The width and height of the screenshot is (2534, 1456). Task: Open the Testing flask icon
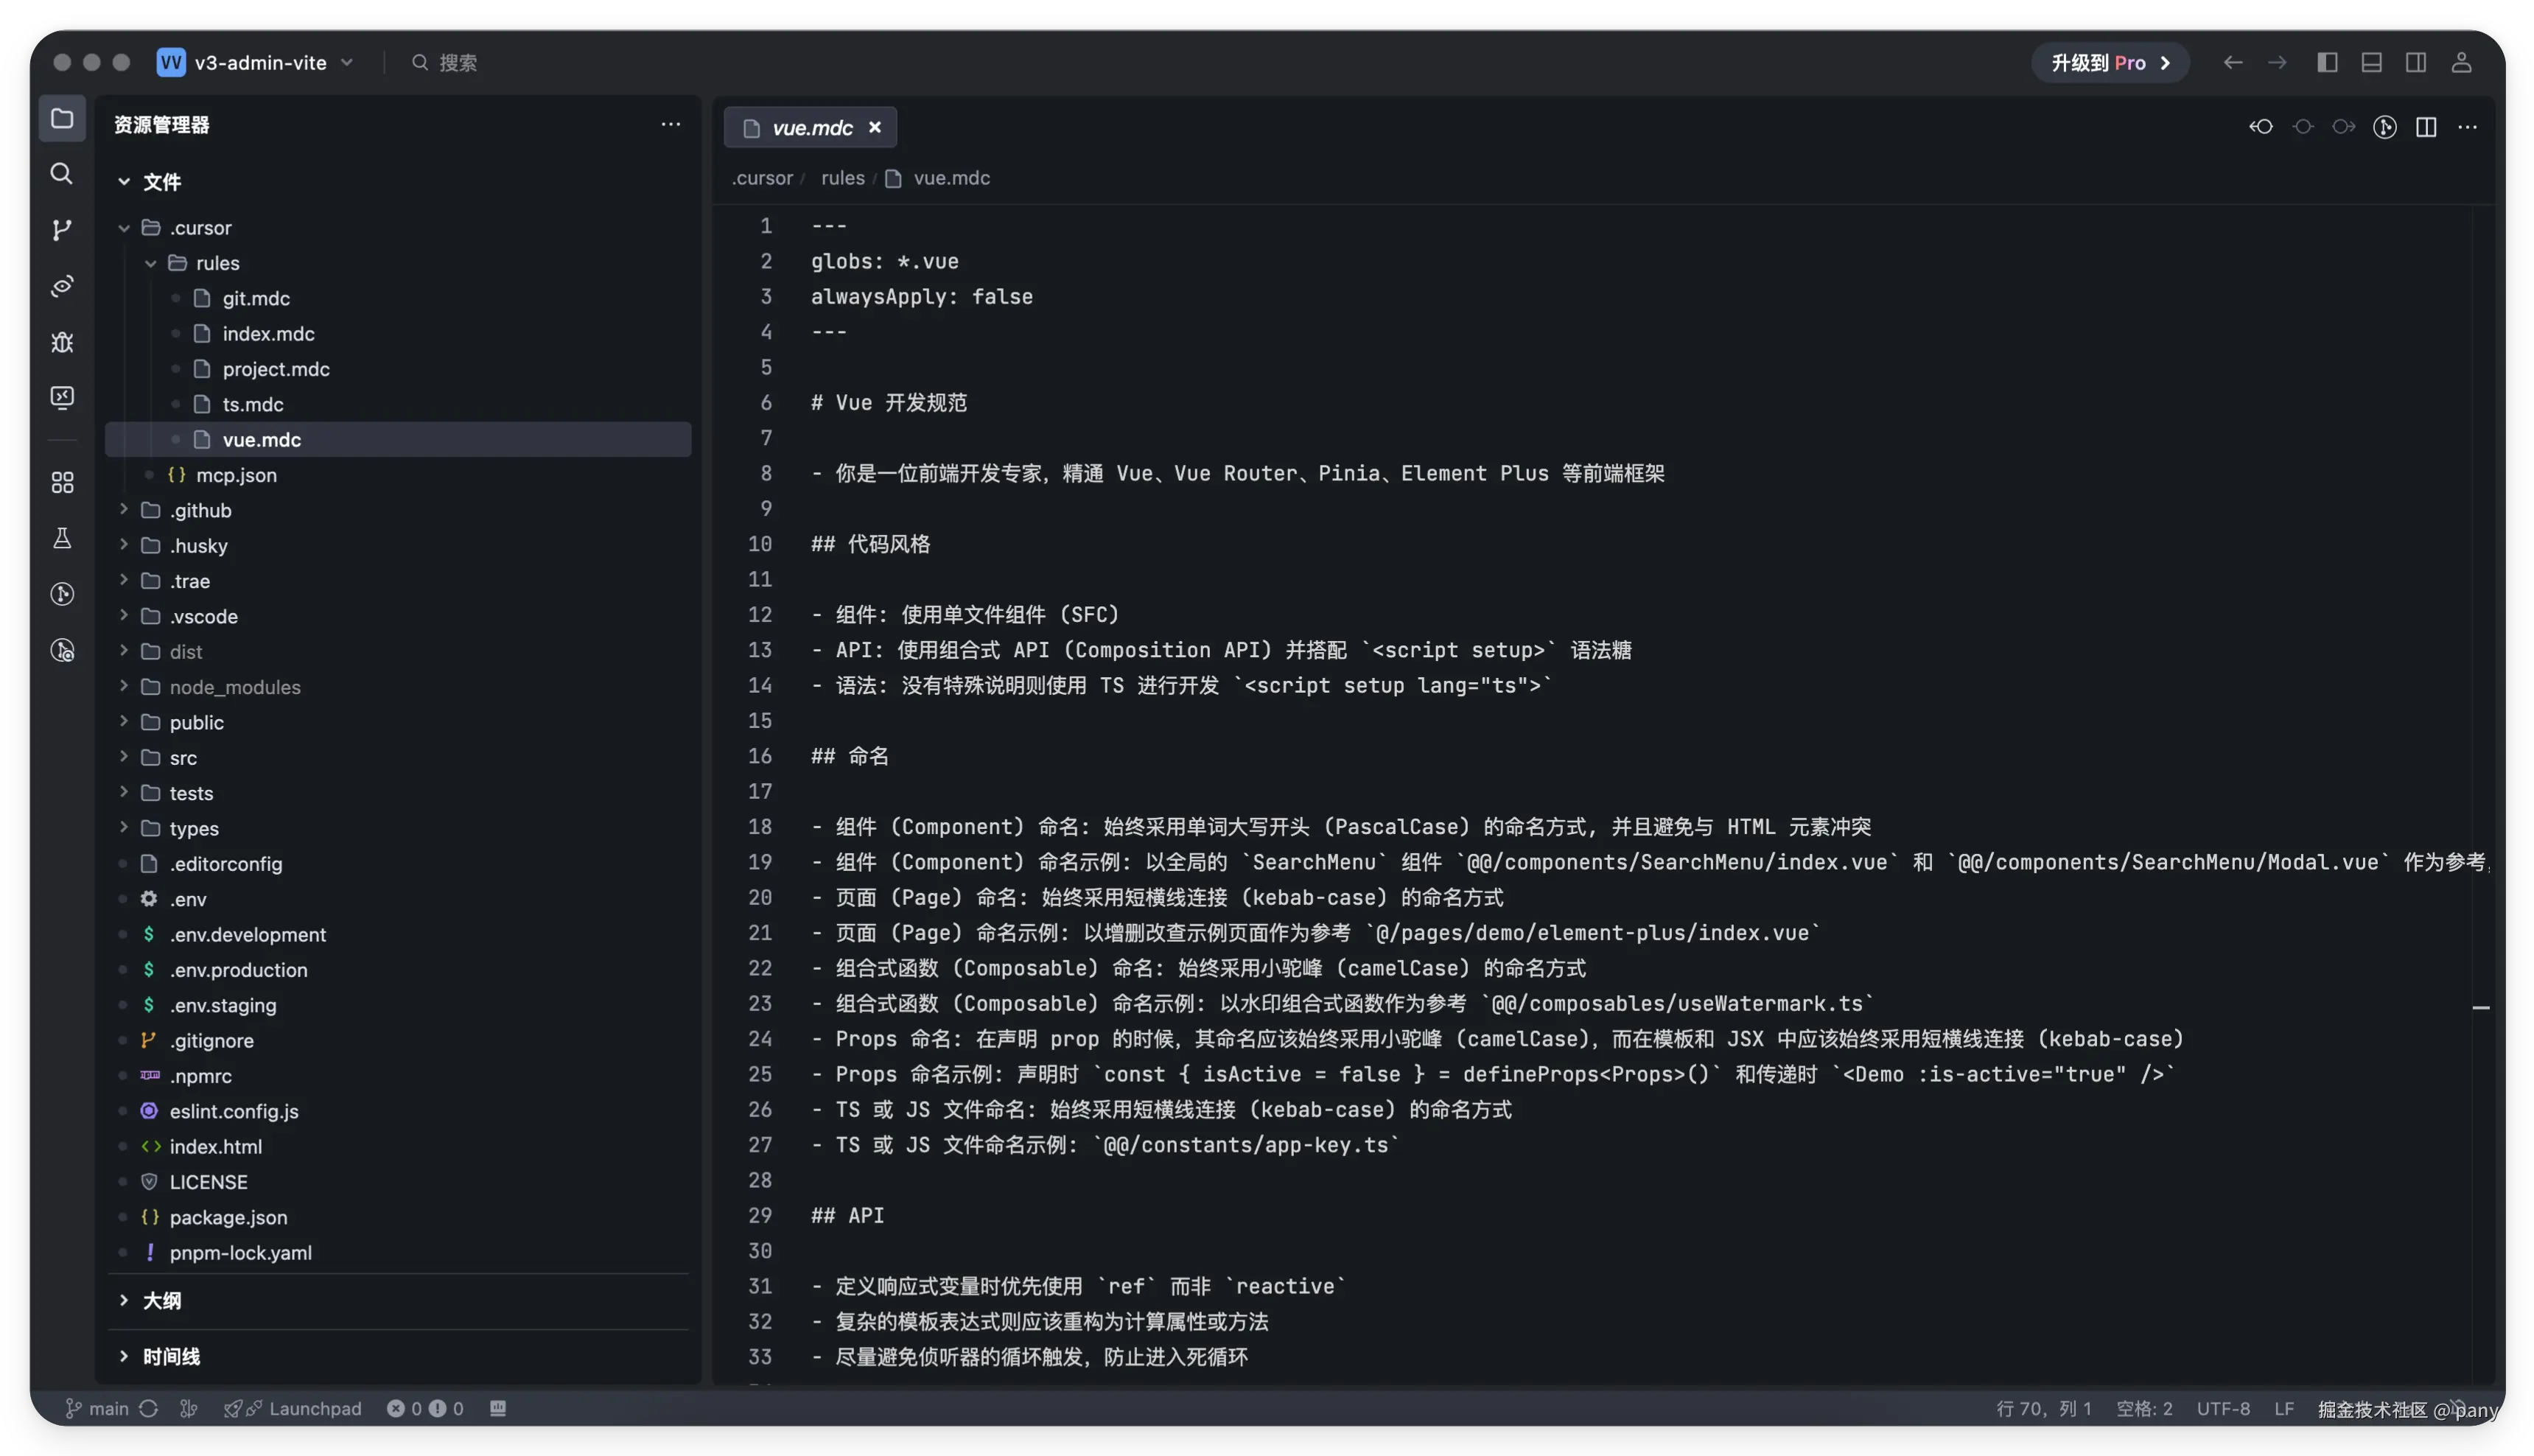point(62,538)
